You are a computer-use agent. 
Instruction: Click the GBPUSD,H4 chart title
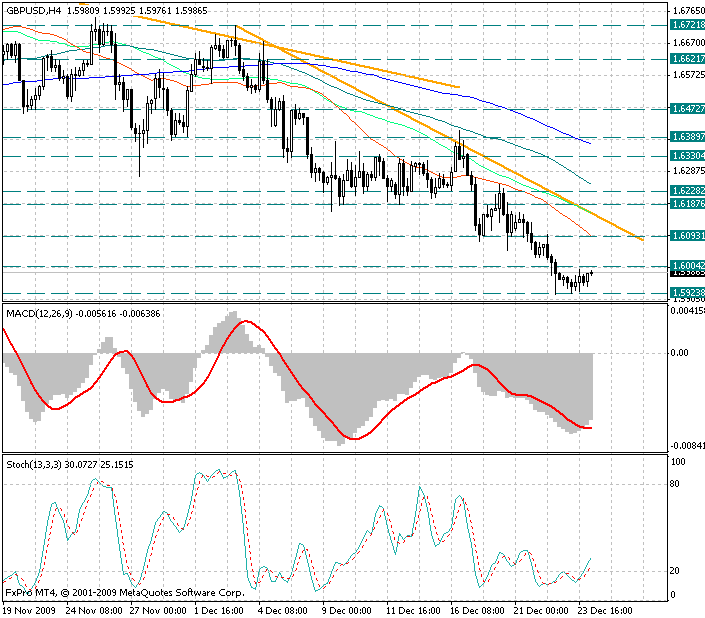34,10
